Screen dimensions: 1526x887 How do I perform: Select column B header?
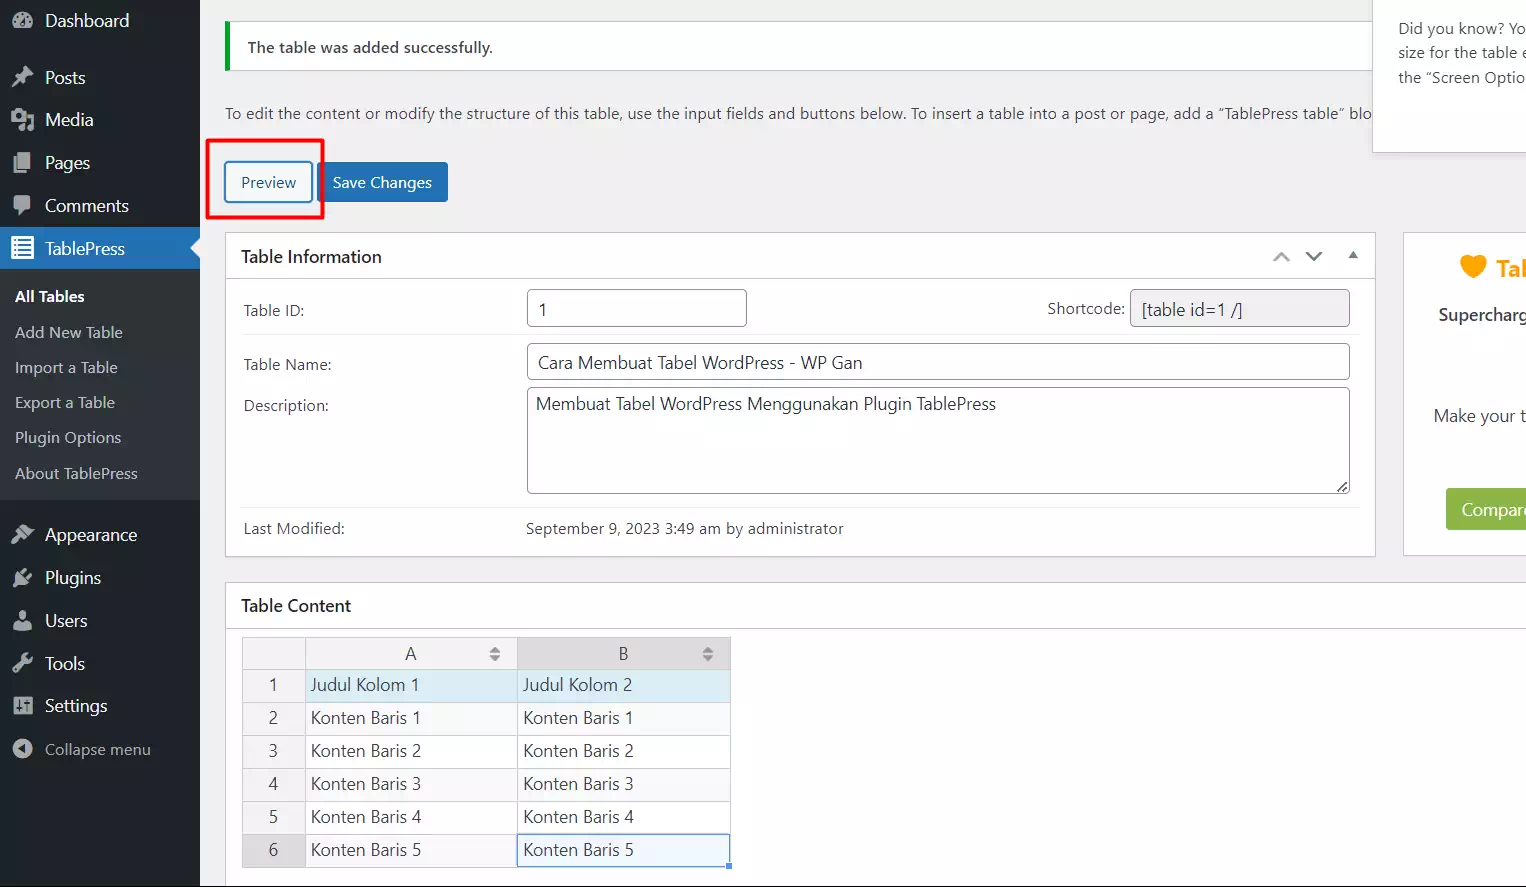pos(623,654)
